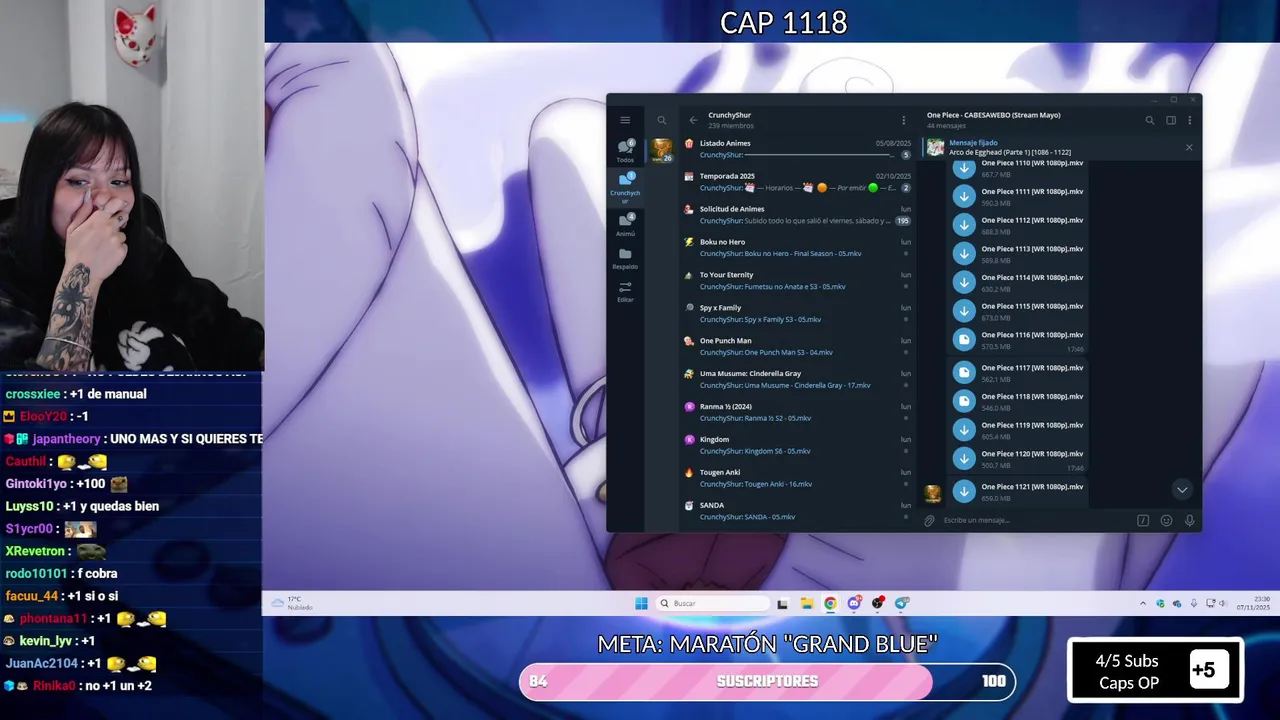Screen dimensions: 1280x720
Task: Select the CrunchyShur group avatar thumbnail
Action: [x=662, y=150]
